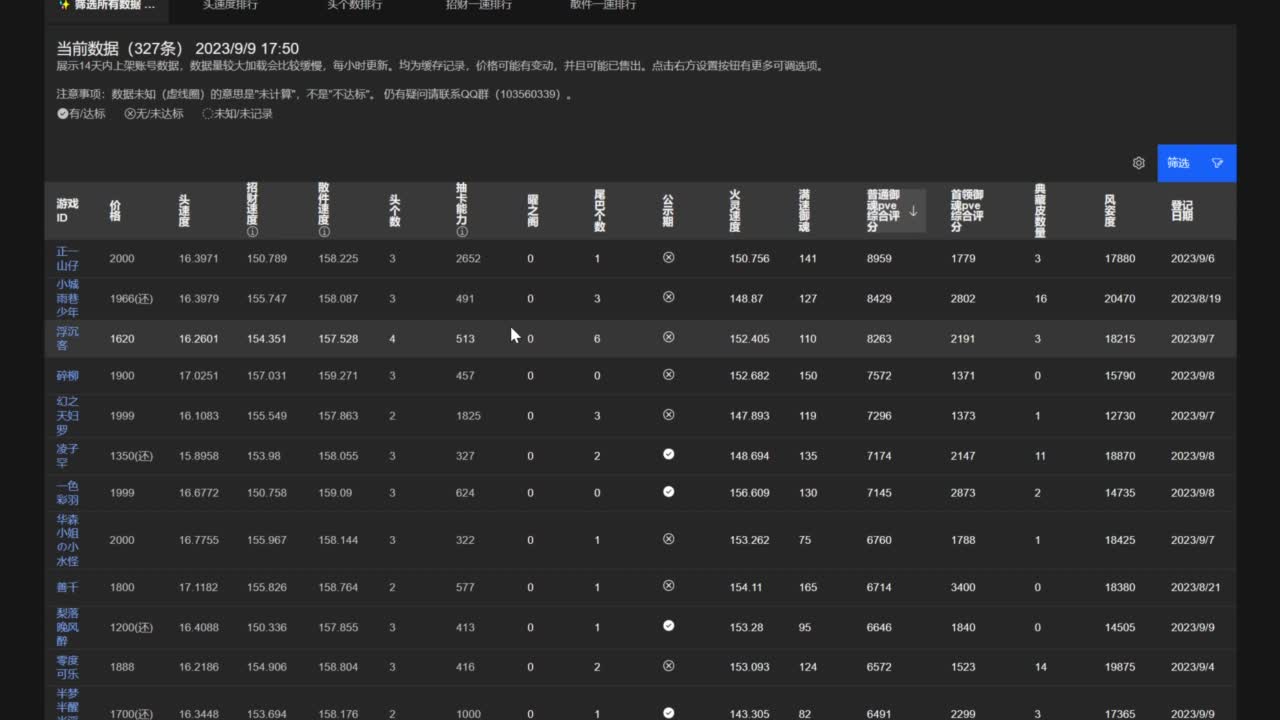
Task: Click the 公示期 status icon in 碎柳 row
Action: [x=669, y=374]
